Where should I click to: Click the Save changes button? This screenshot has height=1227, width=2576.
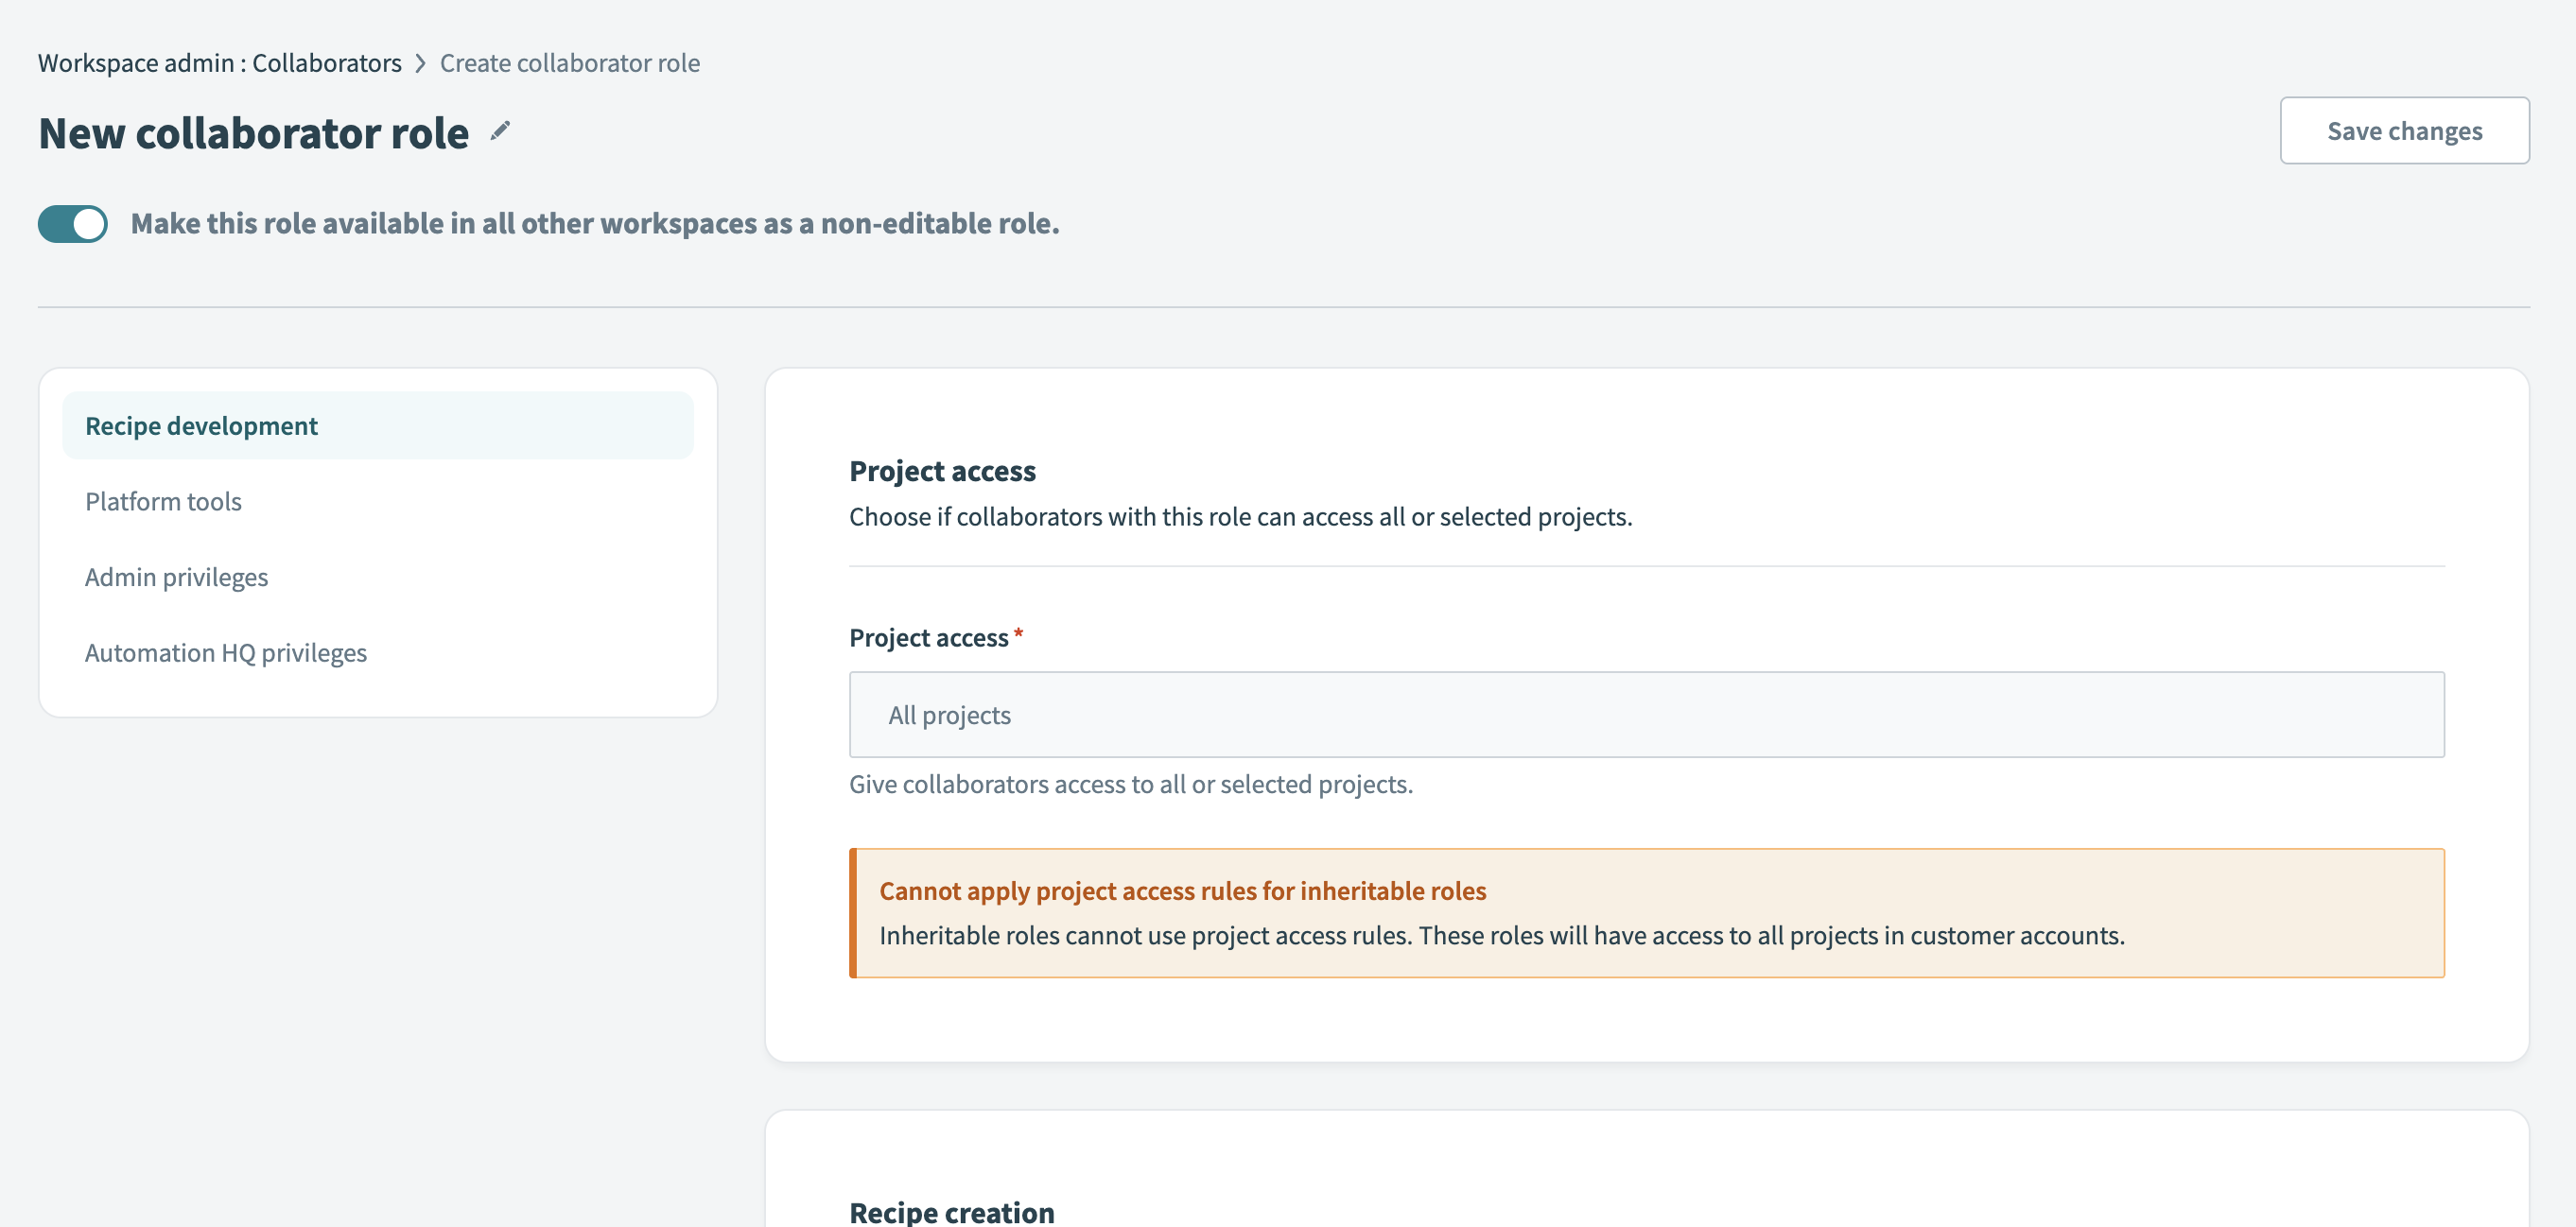click(x=2404, y=131)
